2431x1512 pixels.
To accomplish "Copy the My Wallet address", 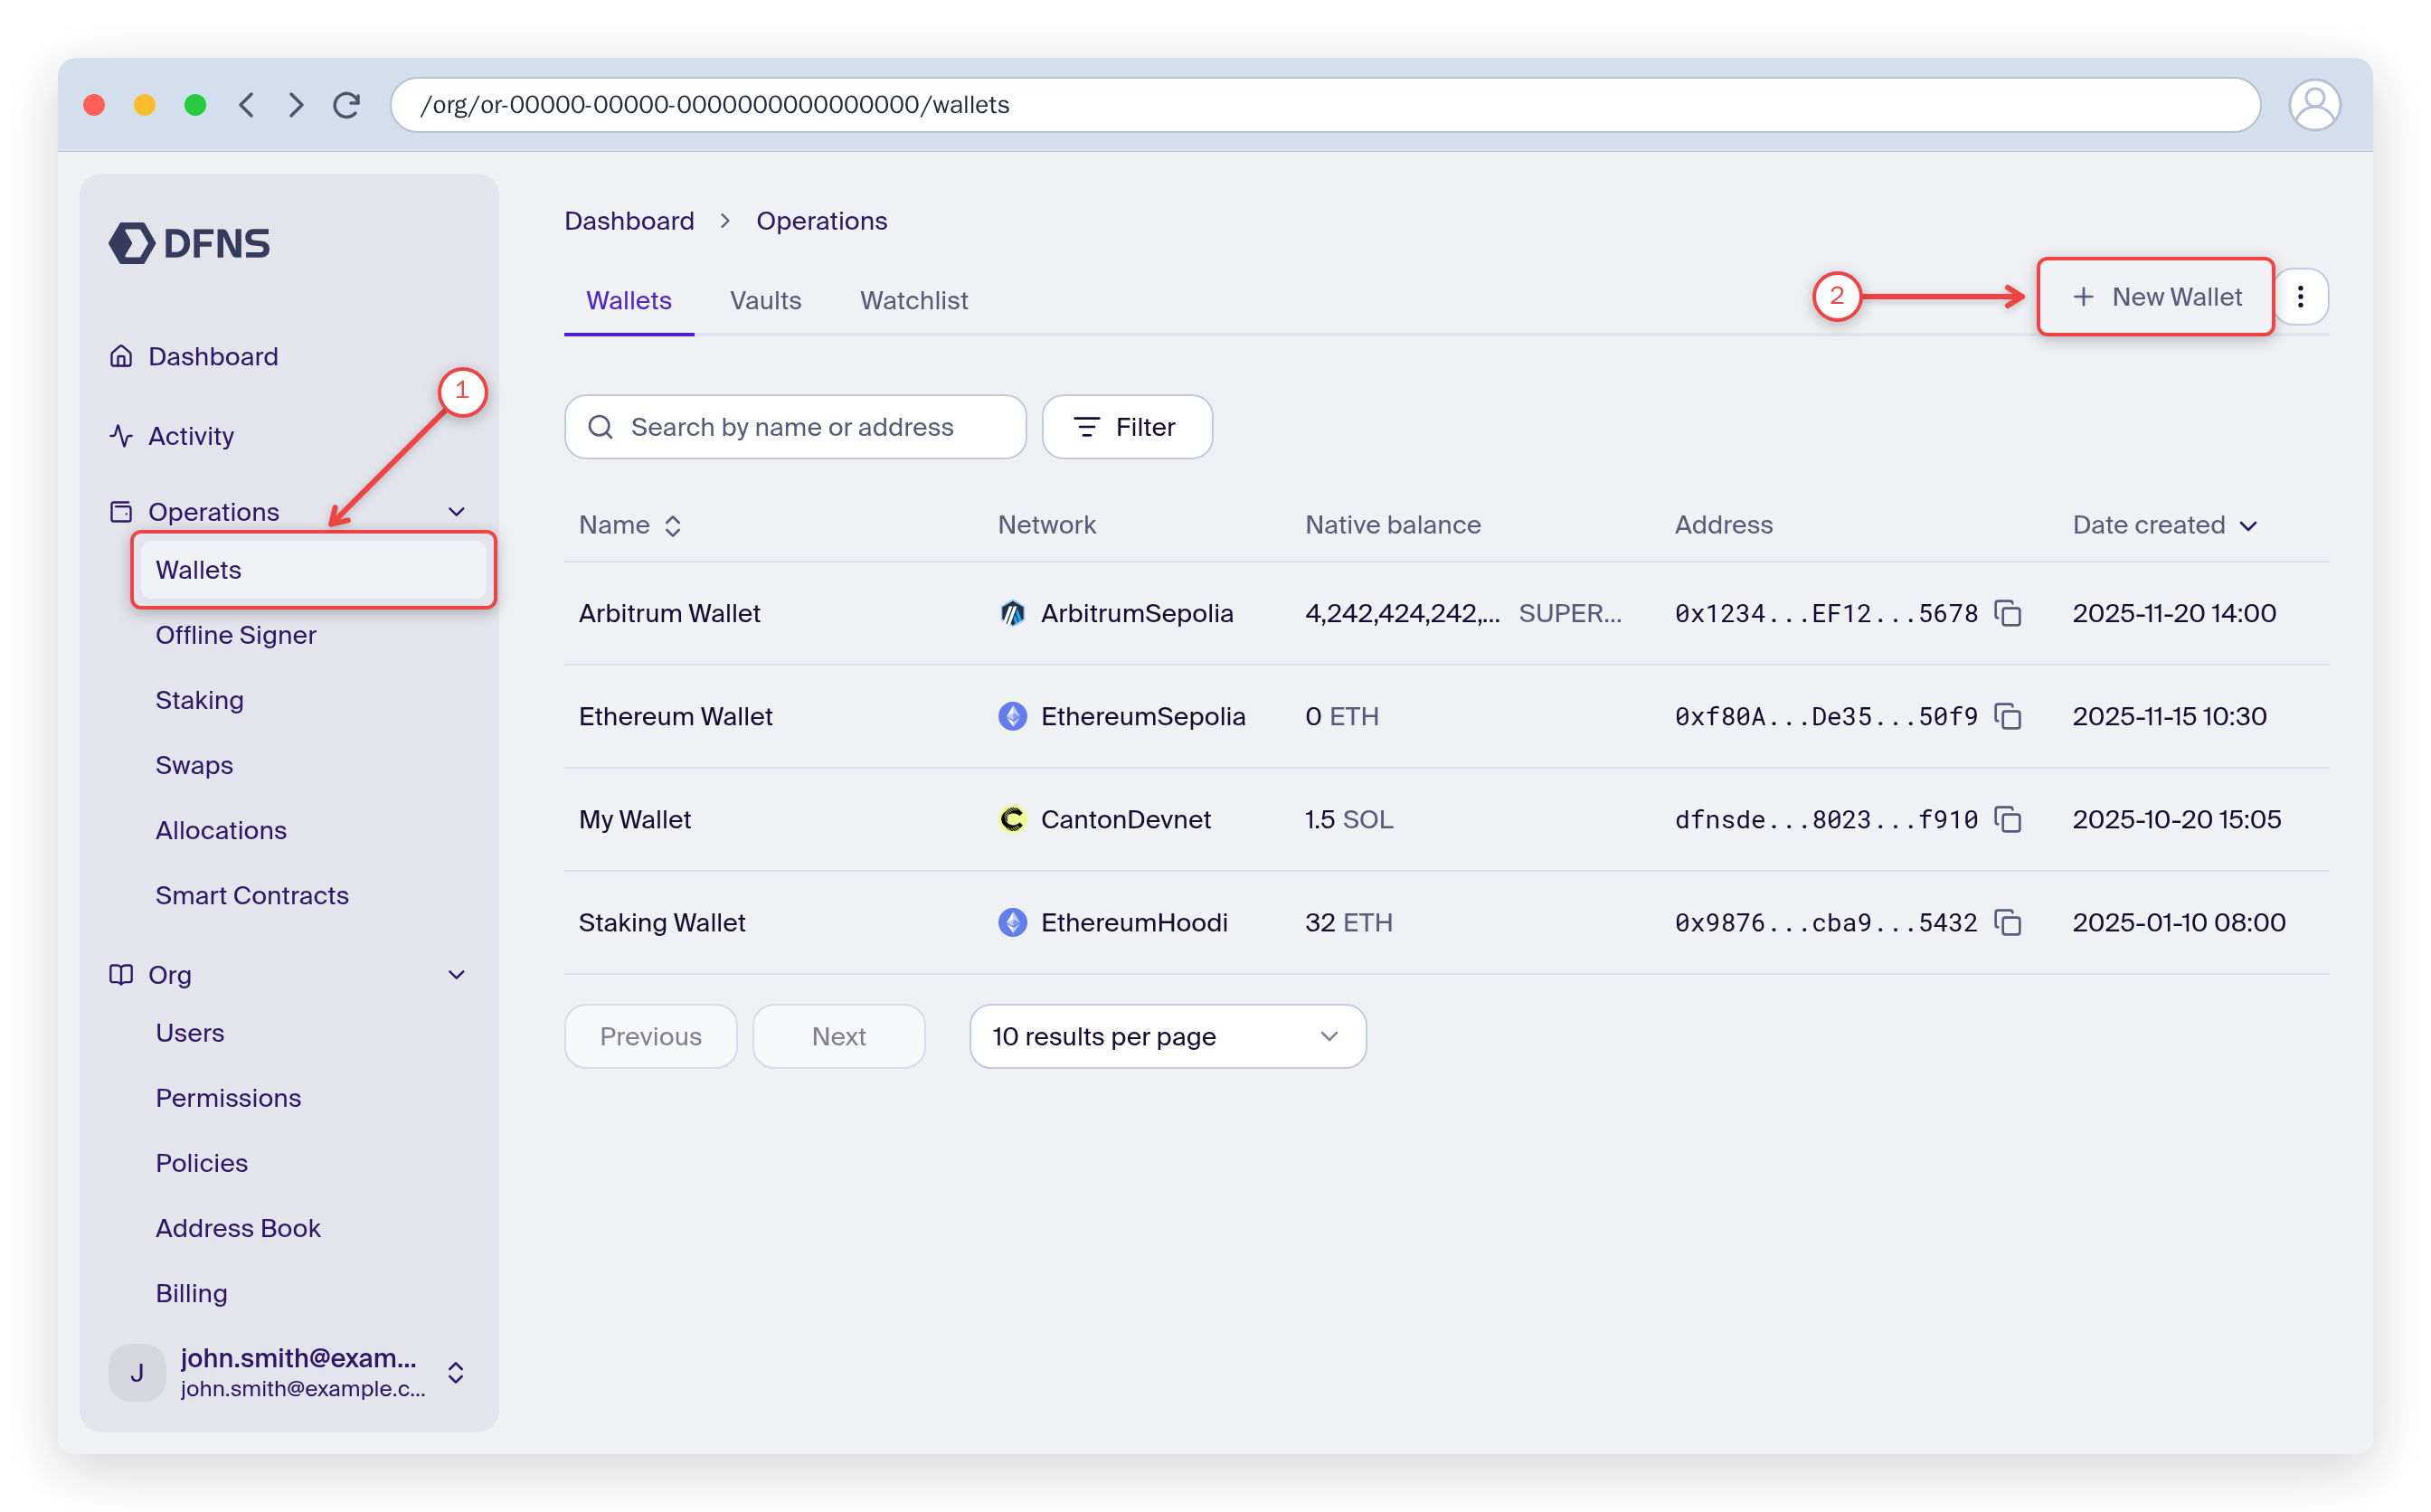I will point(2008,819).
